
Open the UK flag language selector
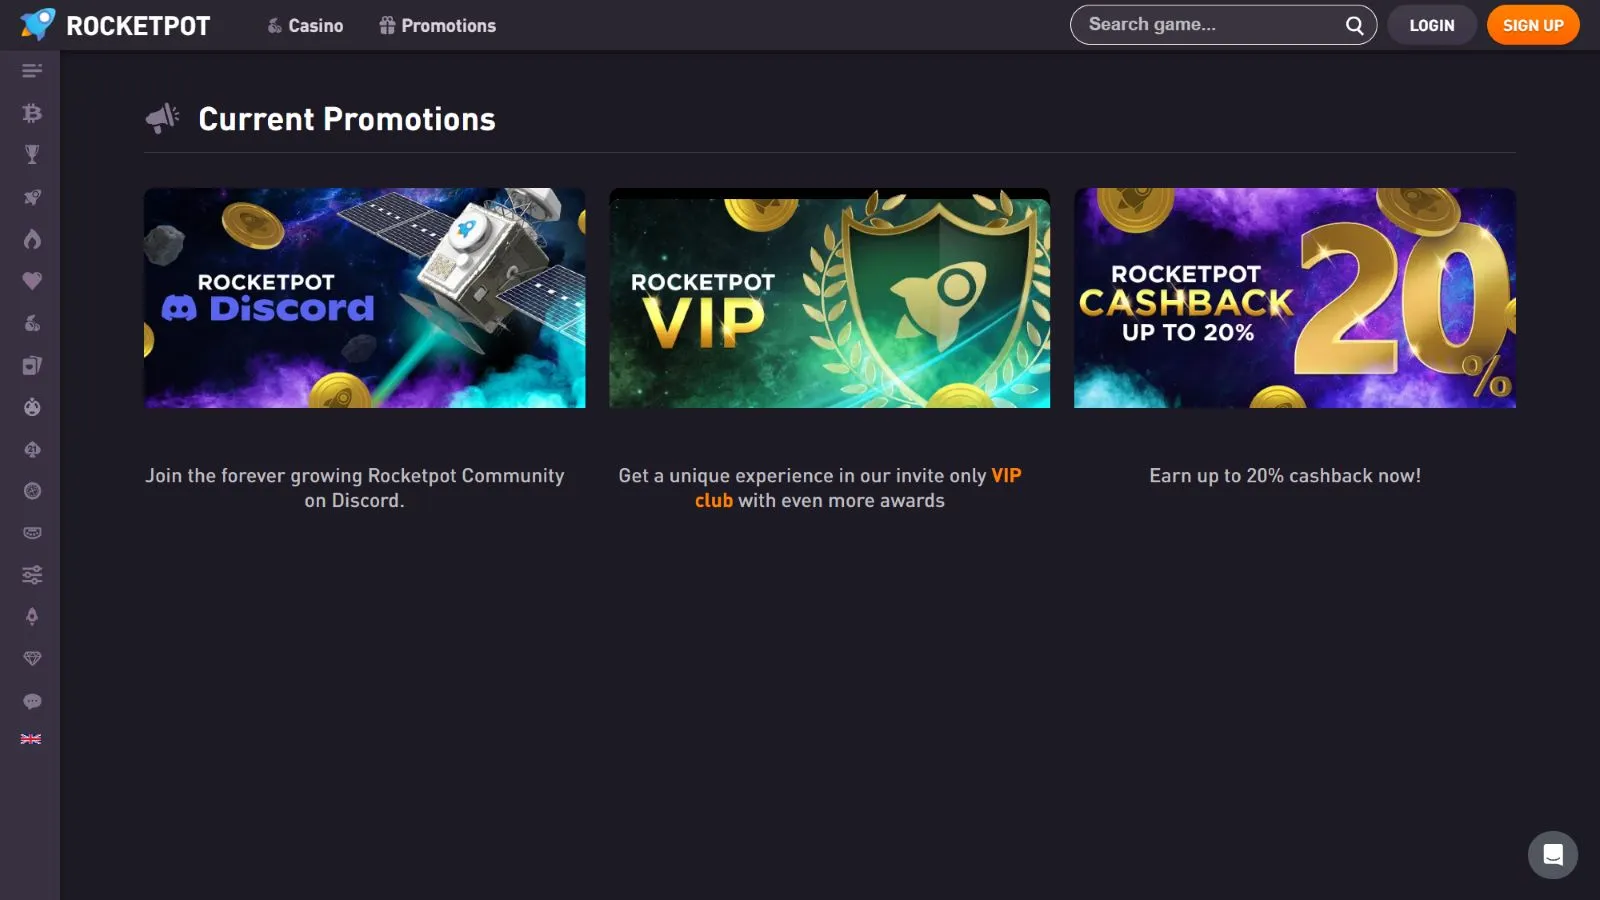coord(31,739)
